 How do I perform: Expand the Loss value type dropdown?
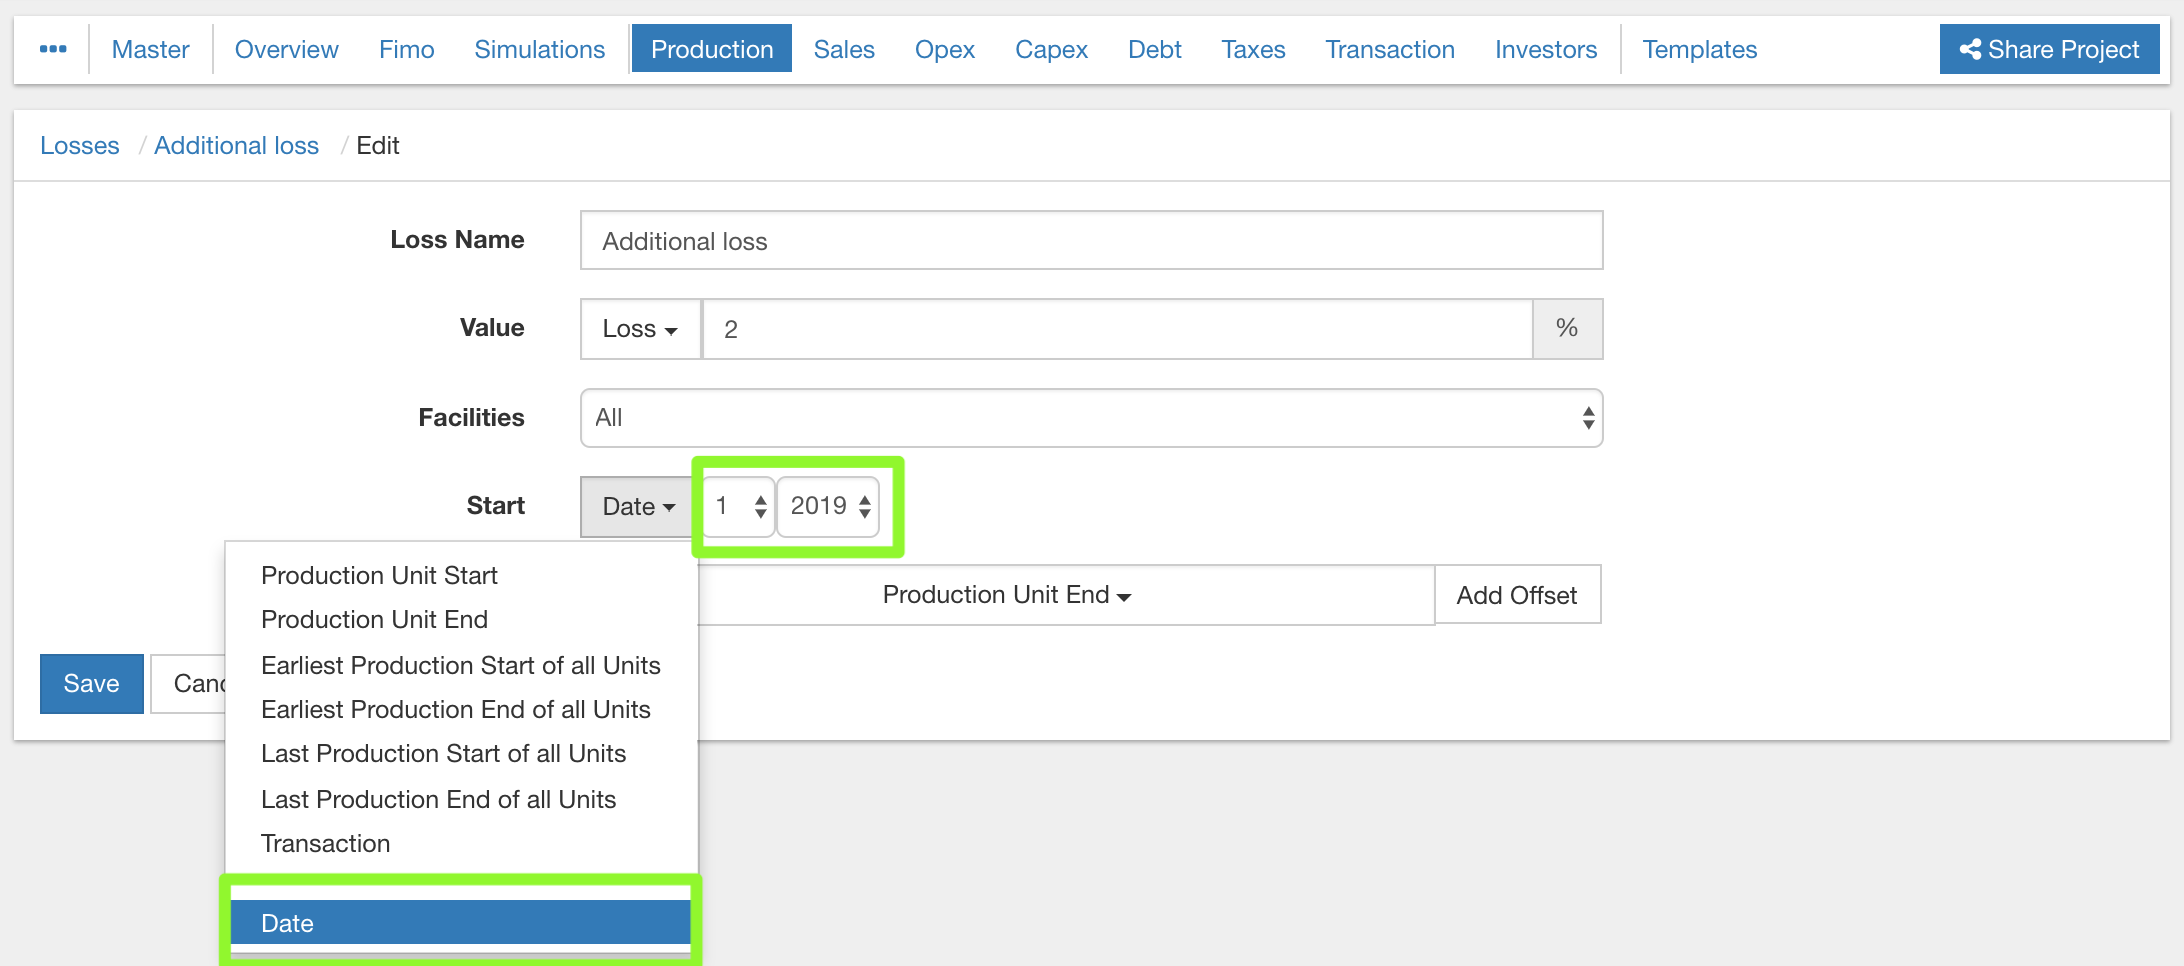(x=640, y=329)
